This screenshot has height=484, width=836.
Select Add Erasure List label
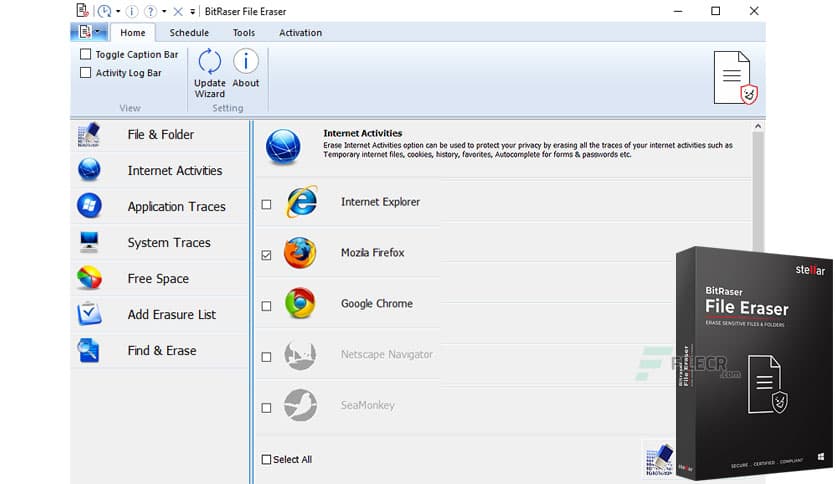pos(172,314)
